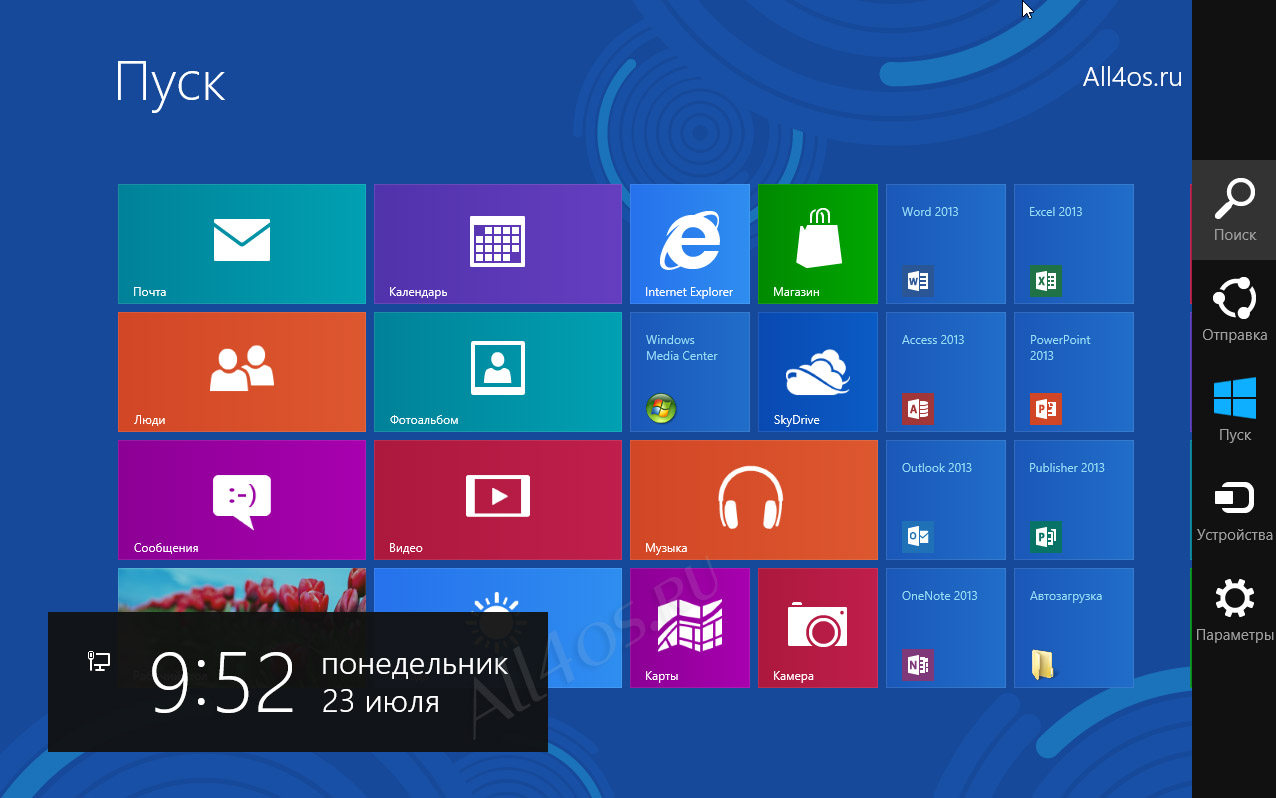Click the Параметры settings charm

click(x=1234, y=610)
